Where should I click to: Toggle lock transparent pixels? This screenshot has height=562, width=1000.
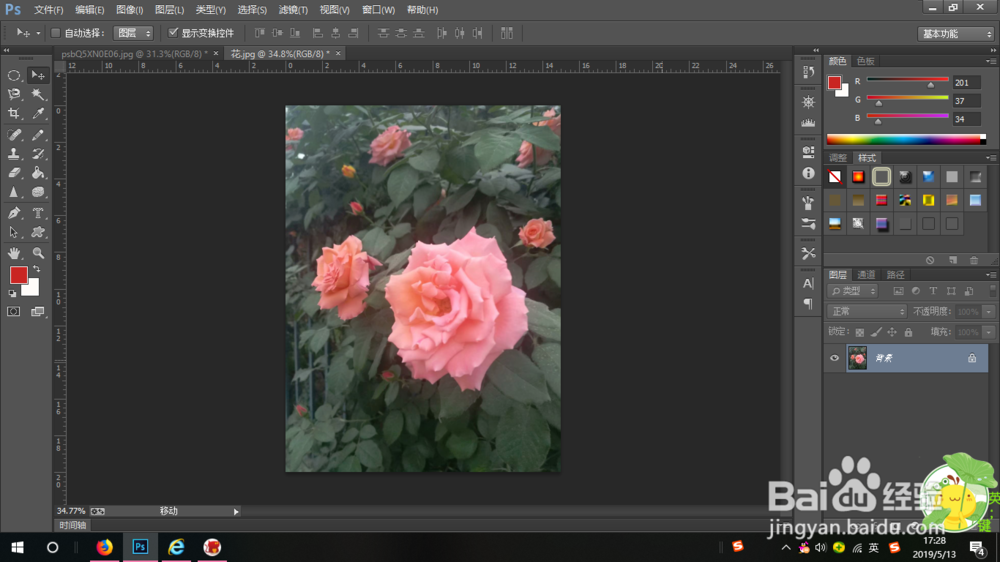(860, 332)
